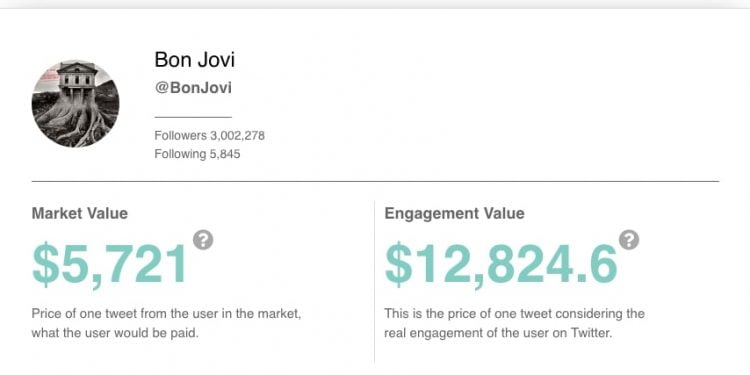Click the Following 5,845 count
The width and height of the screenshot is (750, 375).
197,154
